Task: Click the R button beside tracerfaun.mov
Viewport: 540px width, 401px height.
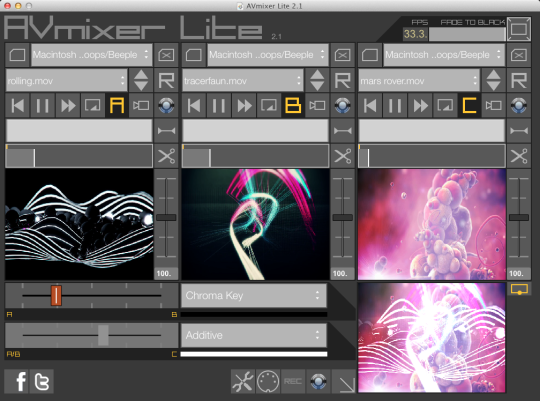Action: click(343, 80)
